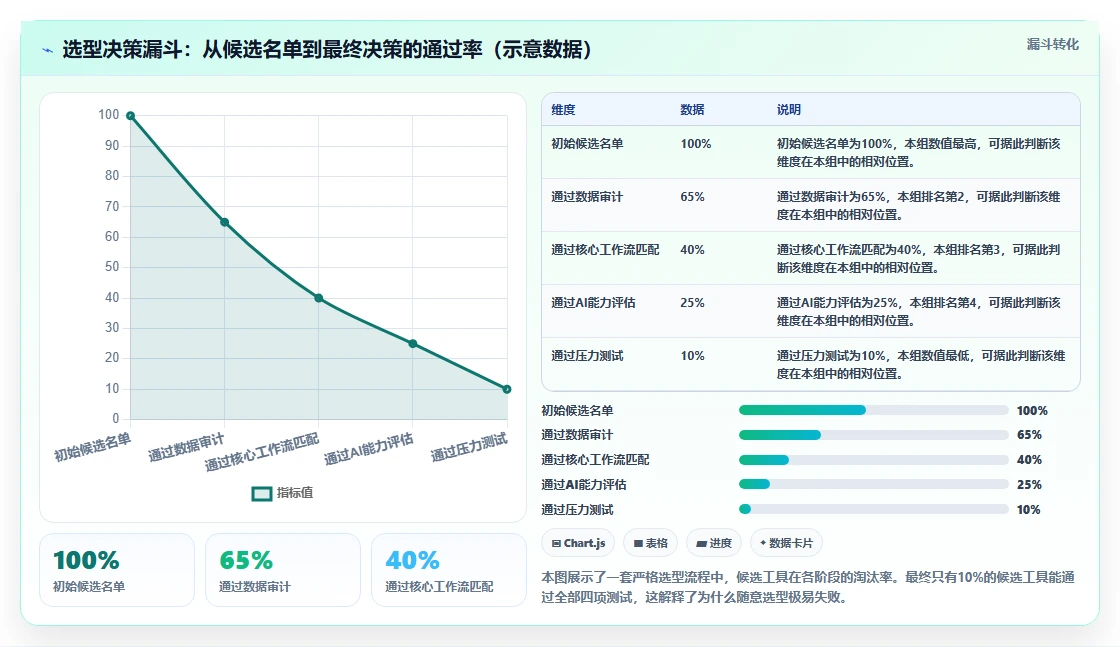Viewport: 1120px width, 647px height.
Task: Click the 通过数据审计 table row label
Action: coord(587,196)
